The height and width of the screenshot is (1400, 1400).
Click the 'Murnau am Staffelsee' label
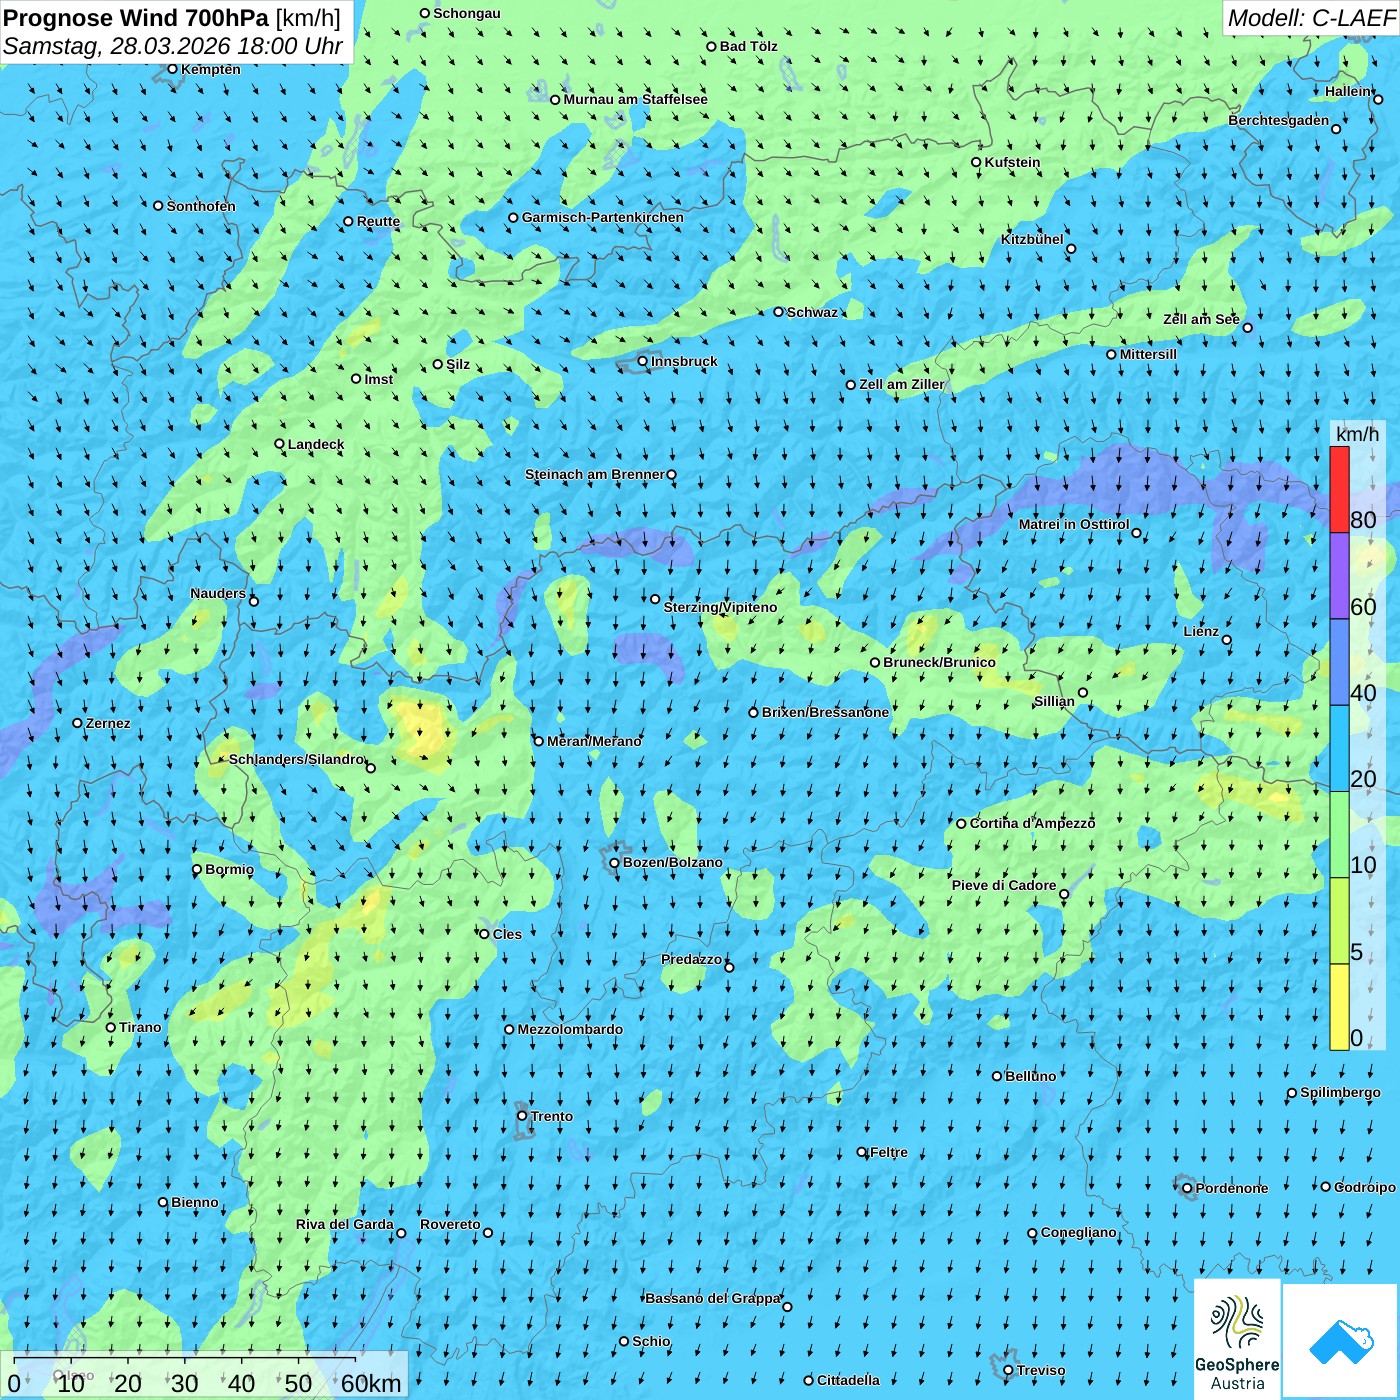pyautogui.click(x=636, y=99)
